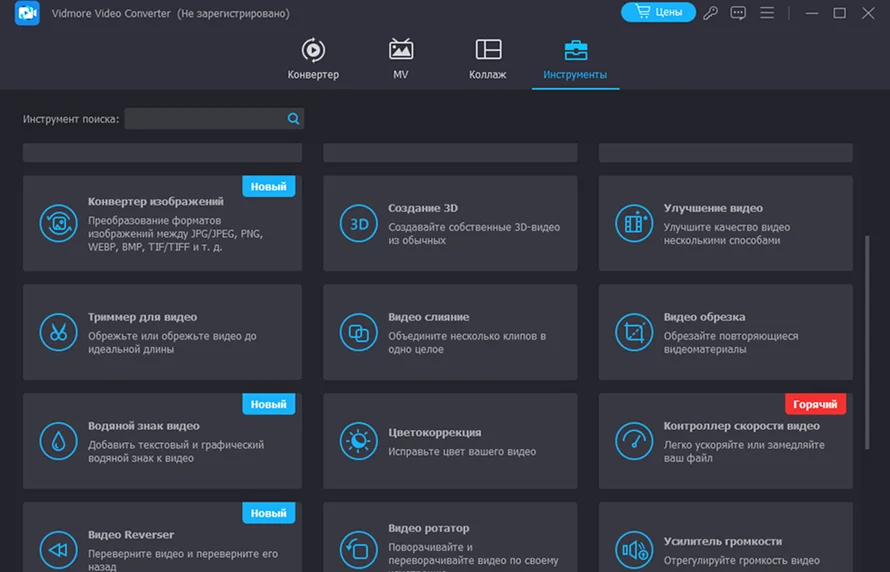Click the Видео Reverser title
The height and width of the screenshot is (572, 890).
[131, 535]
